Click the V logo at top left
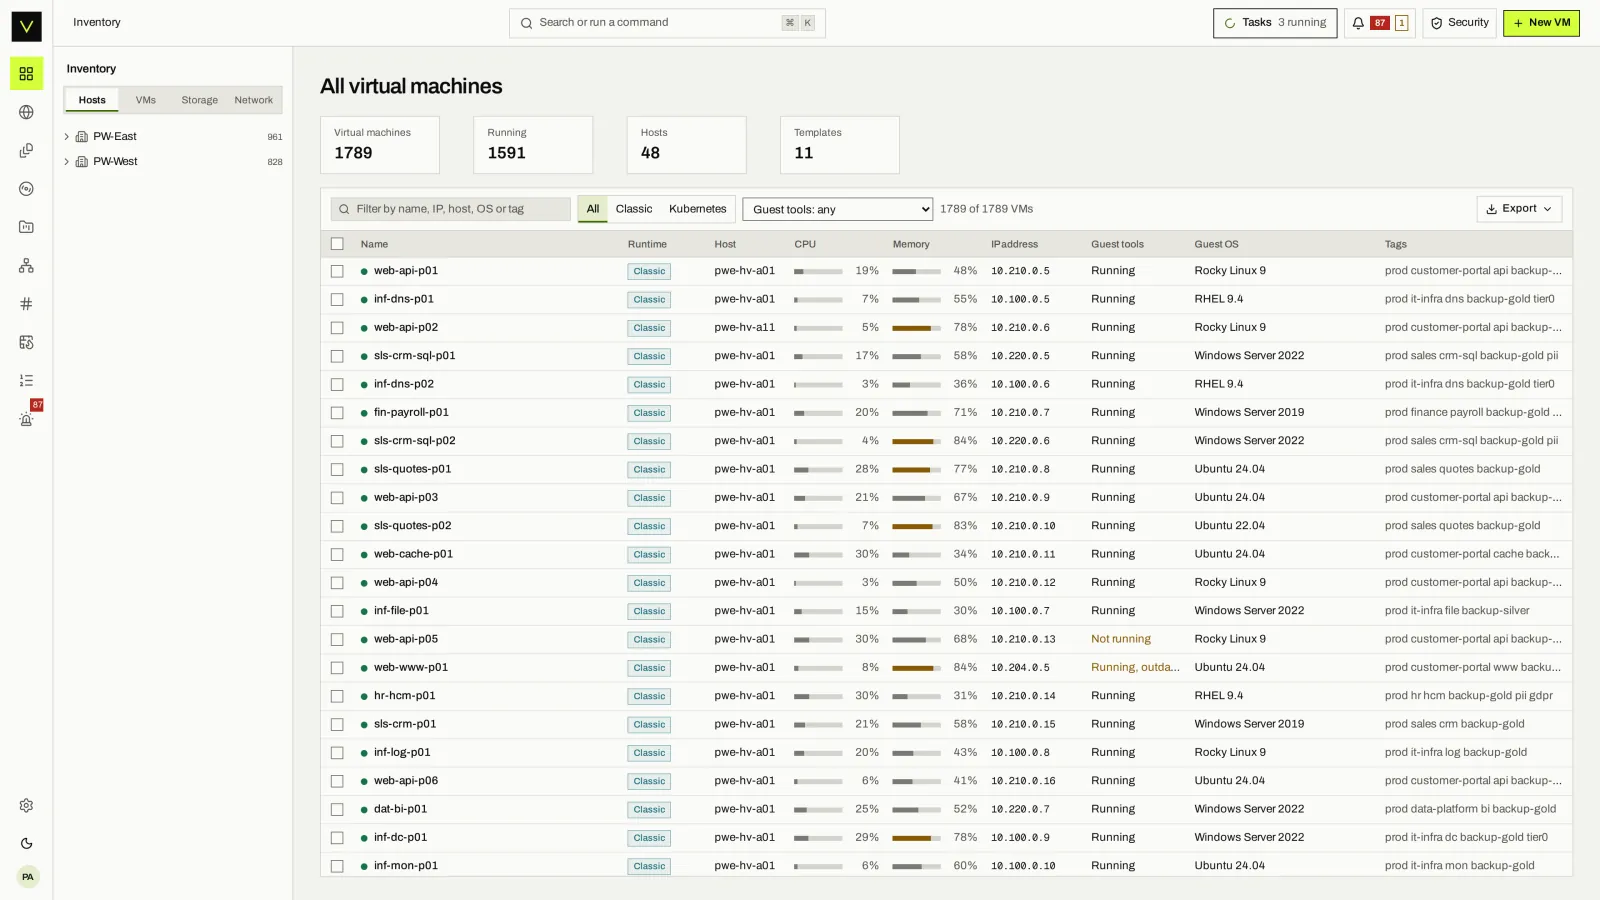 [26, 26]
